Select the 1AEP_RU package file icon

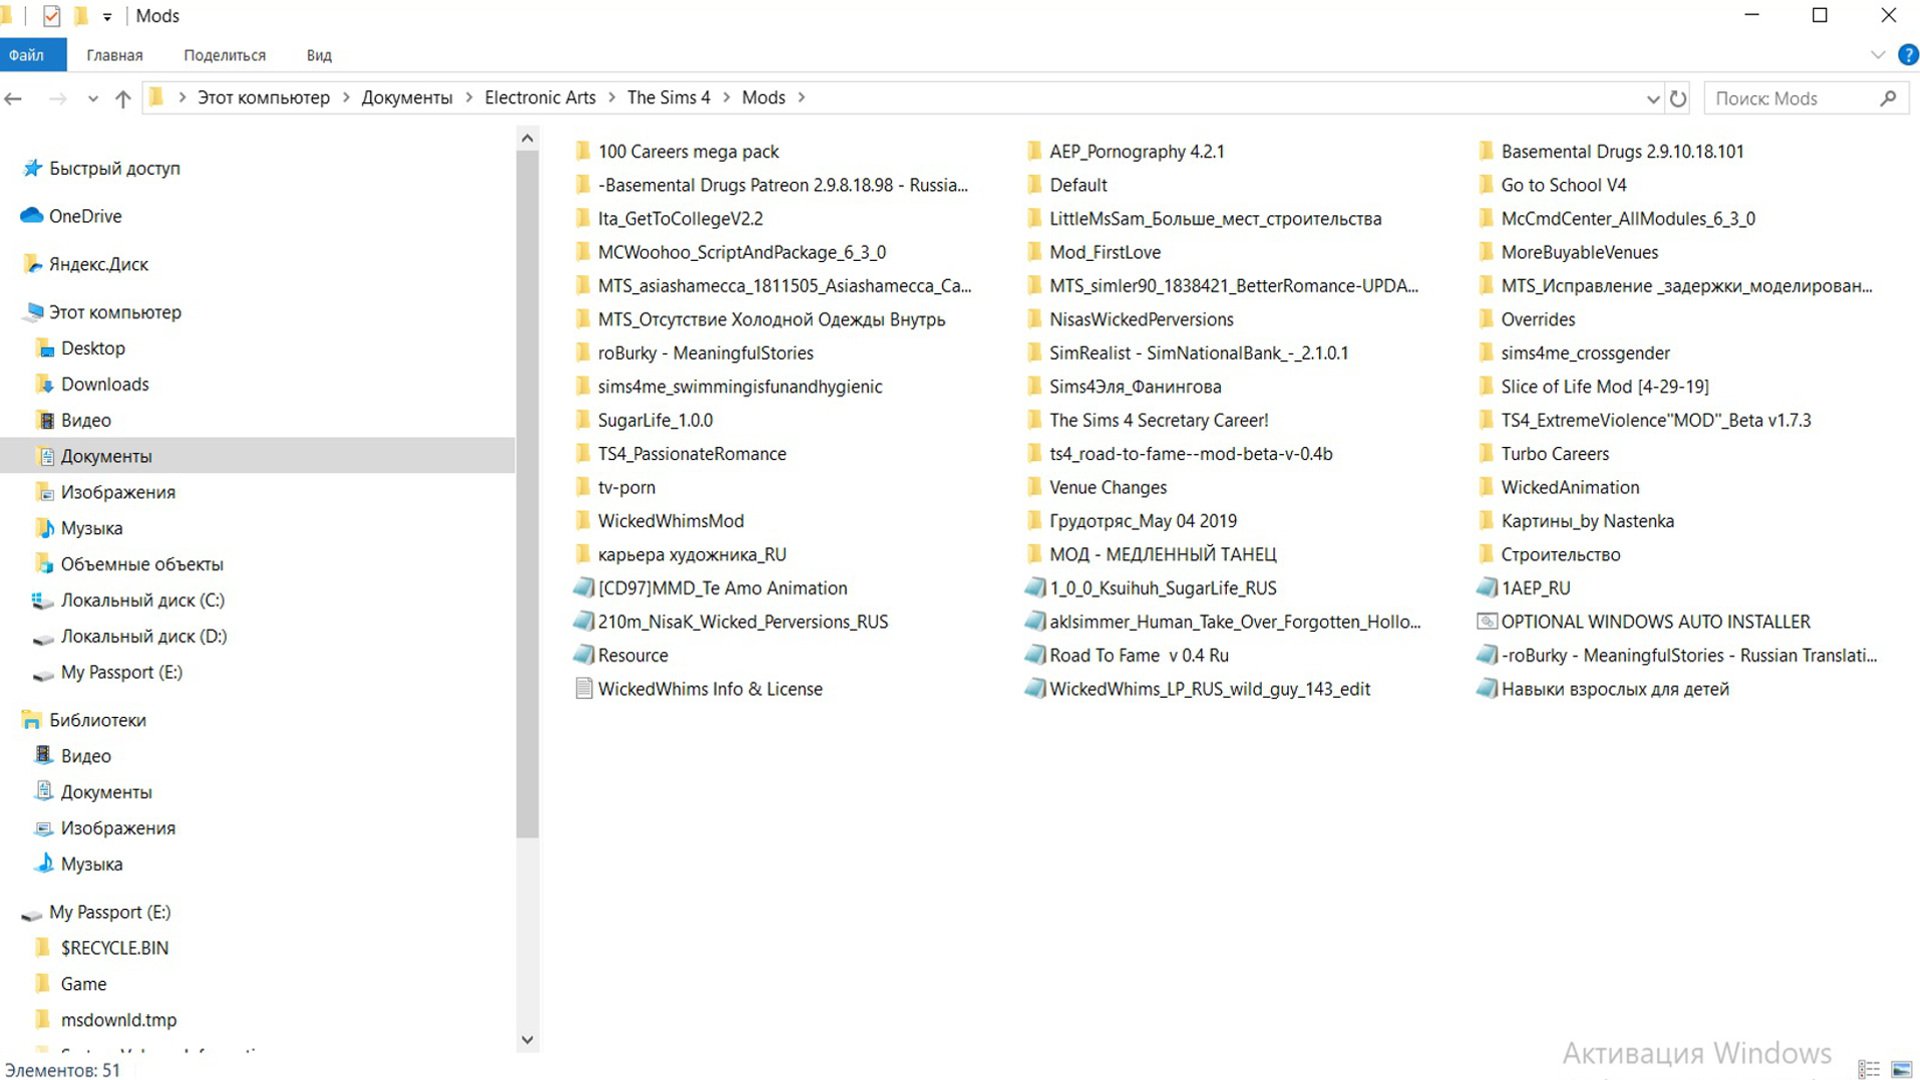(1487, 588)
